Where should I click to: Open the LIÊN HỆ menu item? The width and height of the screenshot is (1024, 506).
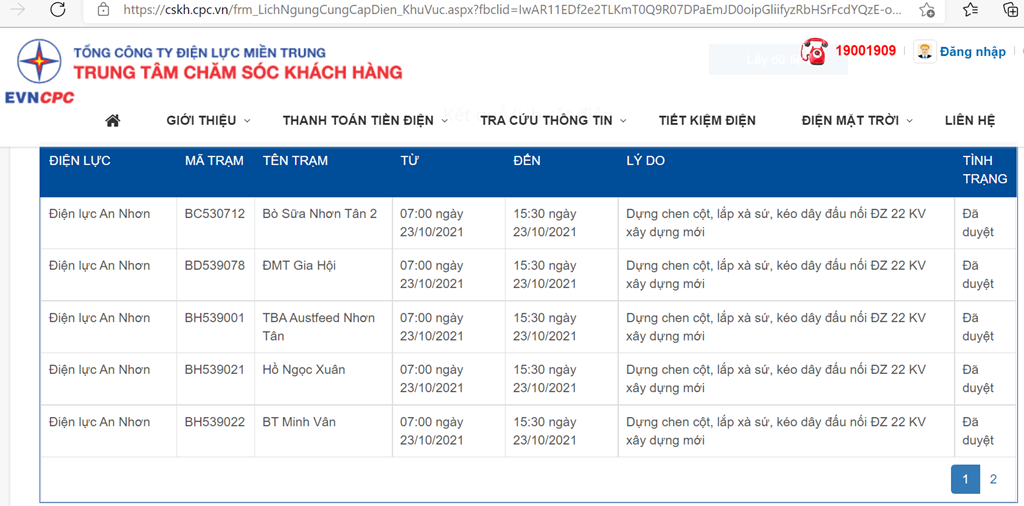[970, 120]
